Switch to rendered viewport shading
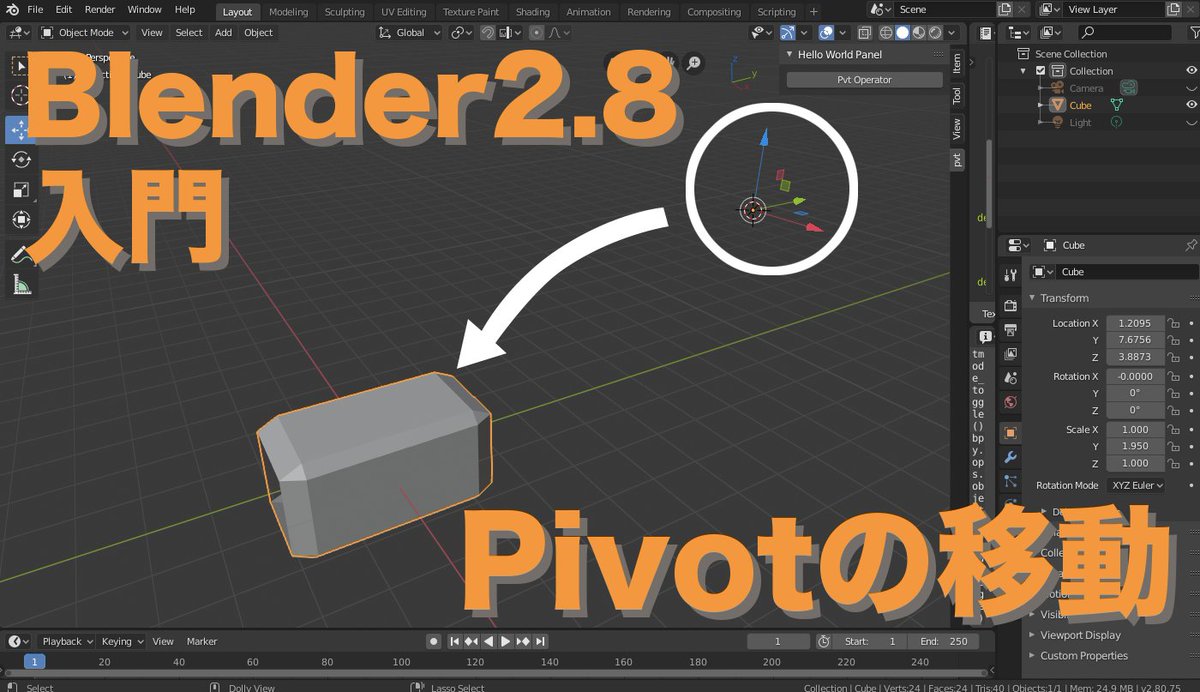Viewport: 1200px width, 692px height. coord(934,32)
